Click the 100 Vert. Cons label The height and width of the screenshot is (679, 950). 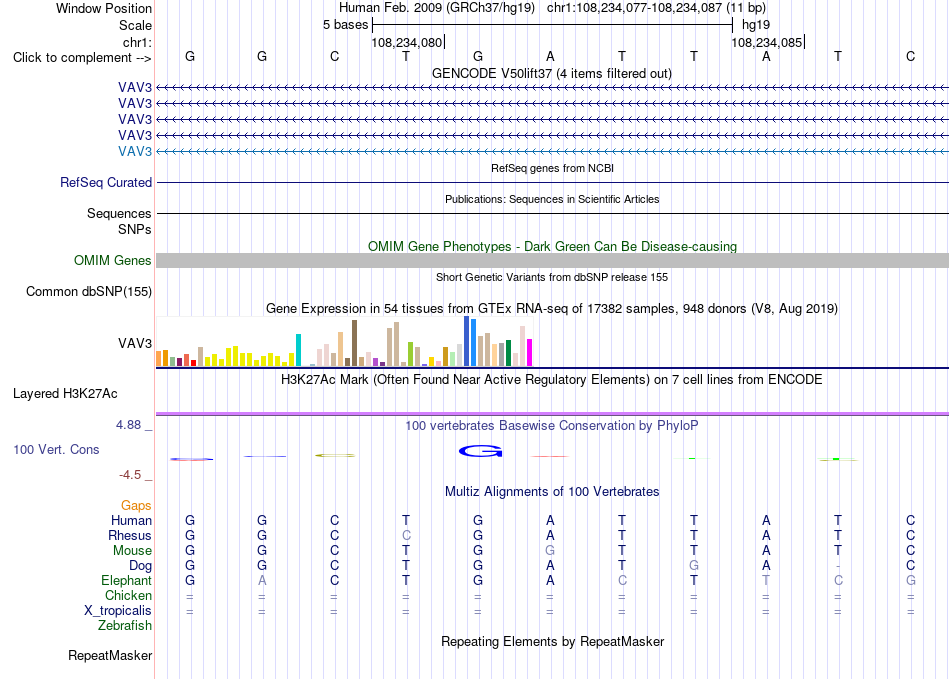[56, 449]
